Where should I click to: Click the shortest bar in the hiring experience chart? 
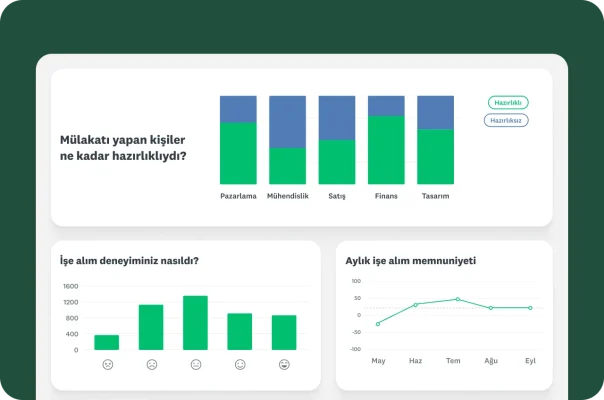pos(107,342)
